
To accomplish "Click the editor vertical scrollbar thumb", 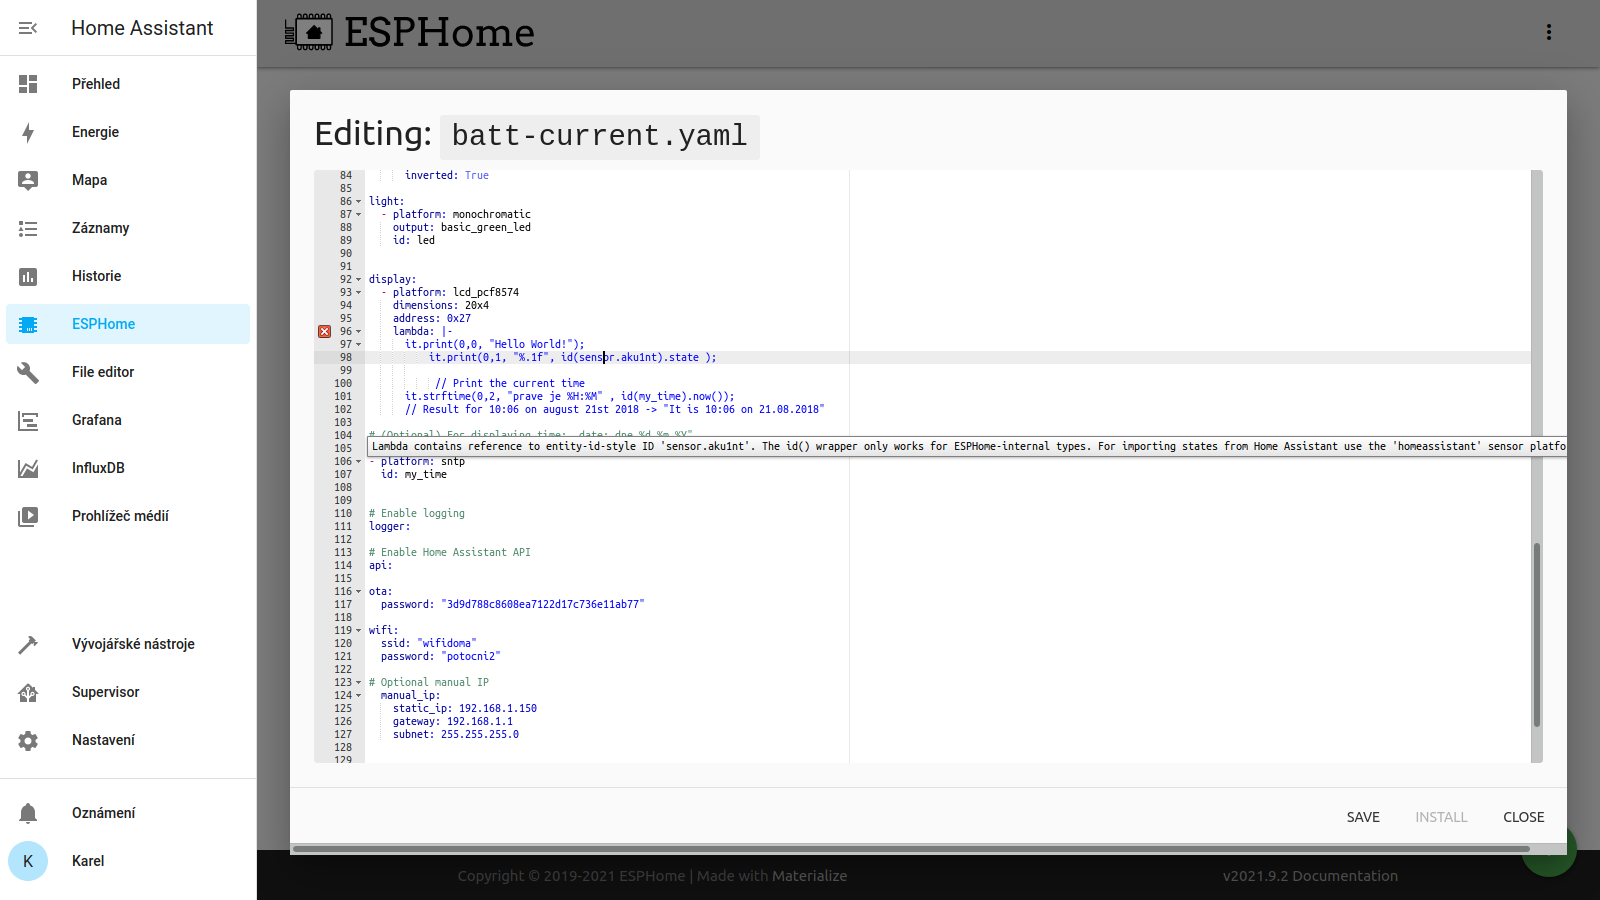I will (x=1537, y=634).
